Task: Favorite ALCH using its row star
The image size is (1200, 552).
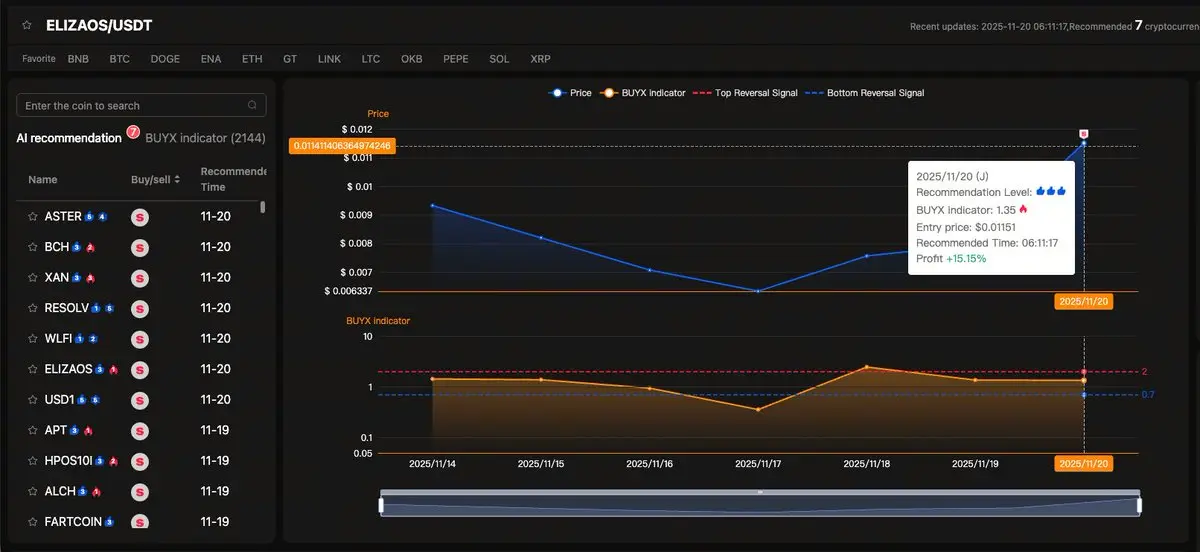Action: 33,491
